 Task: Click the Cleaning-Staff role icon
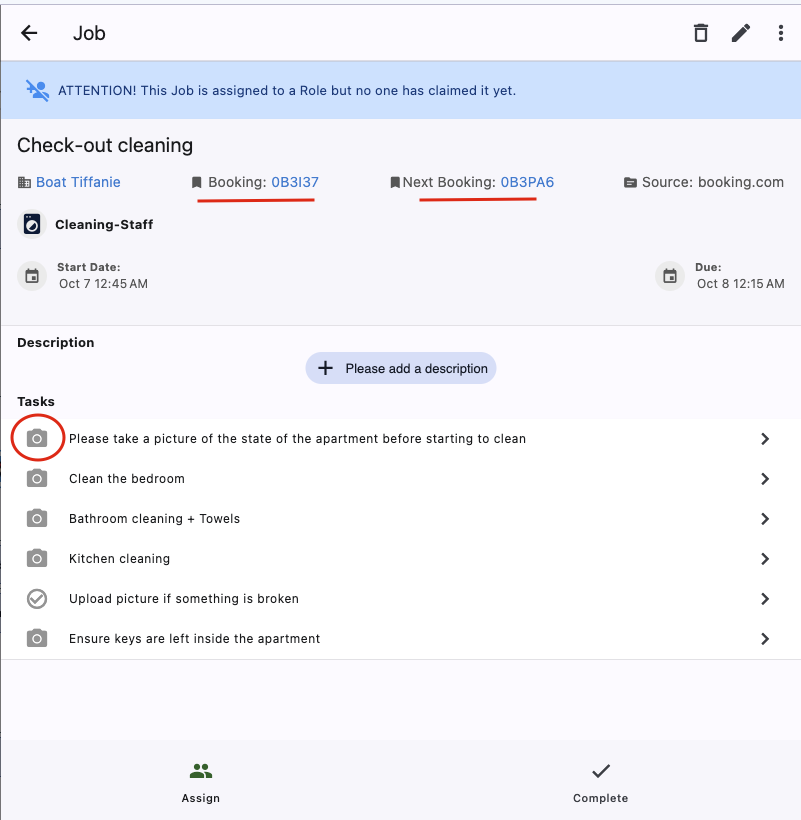(x=32, y=224)
